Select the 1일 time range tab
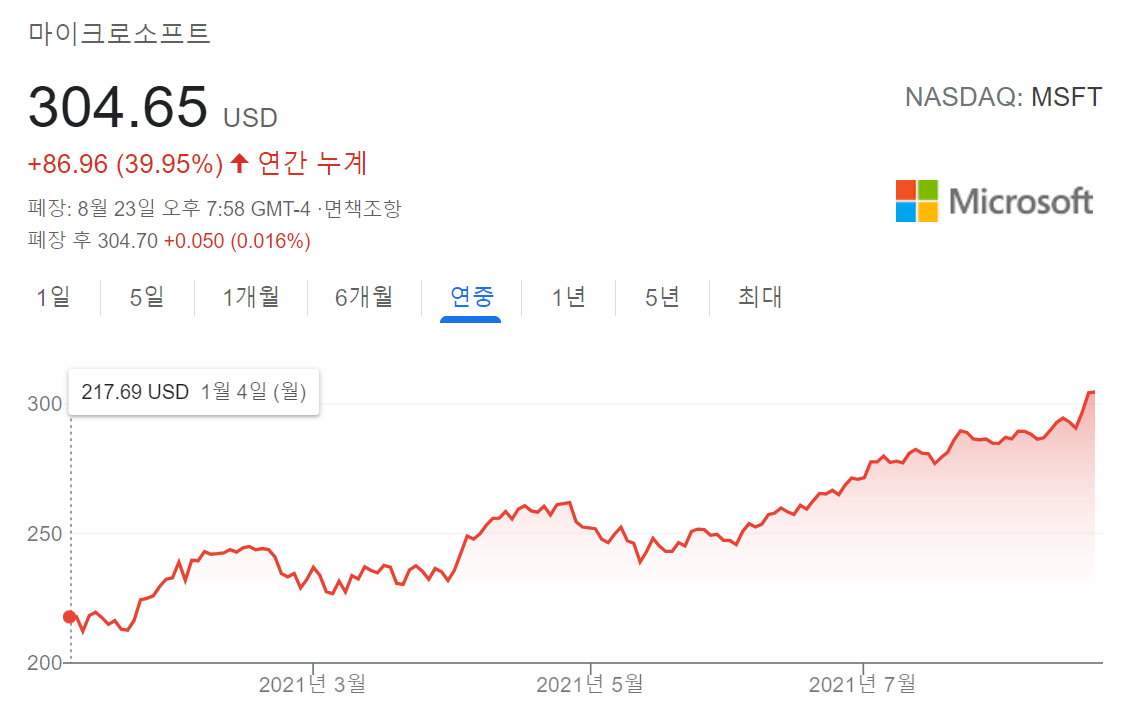This screenshot has width=1129, height=721. (53, 297)
